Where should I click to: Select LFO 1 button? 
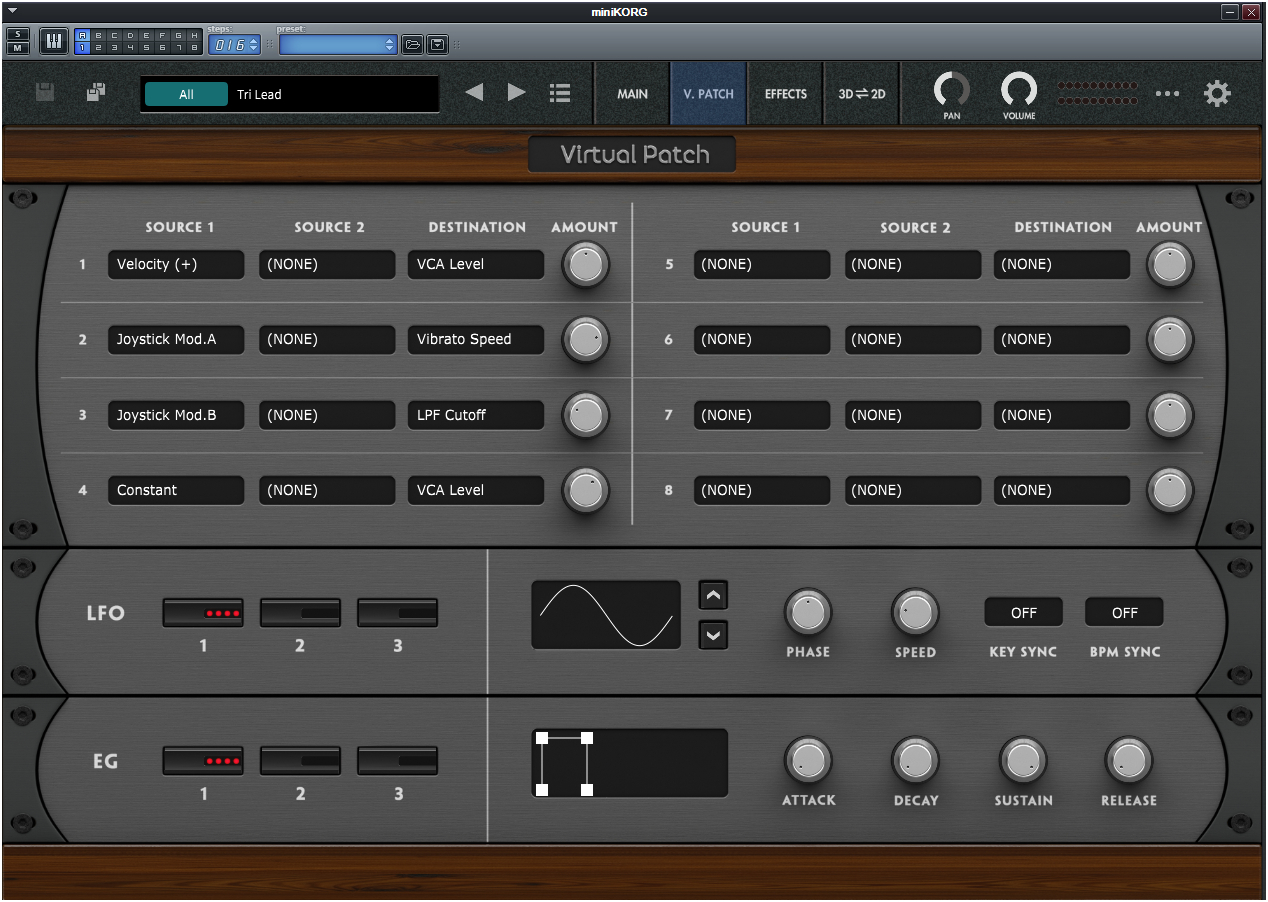click(x=203, y=613)
